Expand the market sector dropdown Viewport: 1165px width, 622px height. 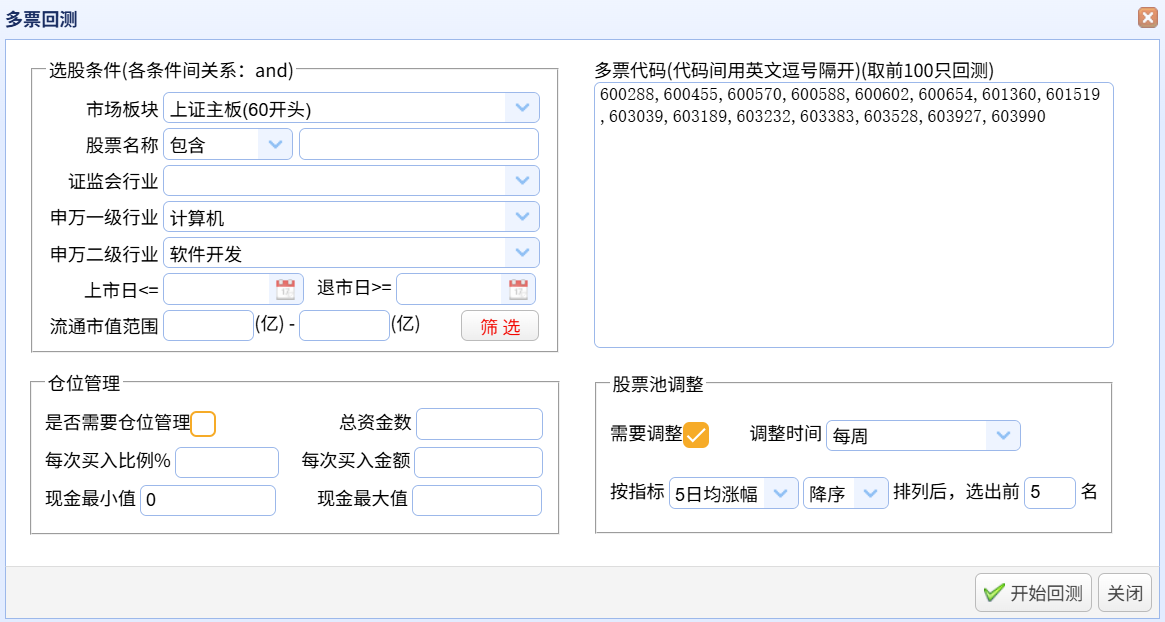(522, 108)
